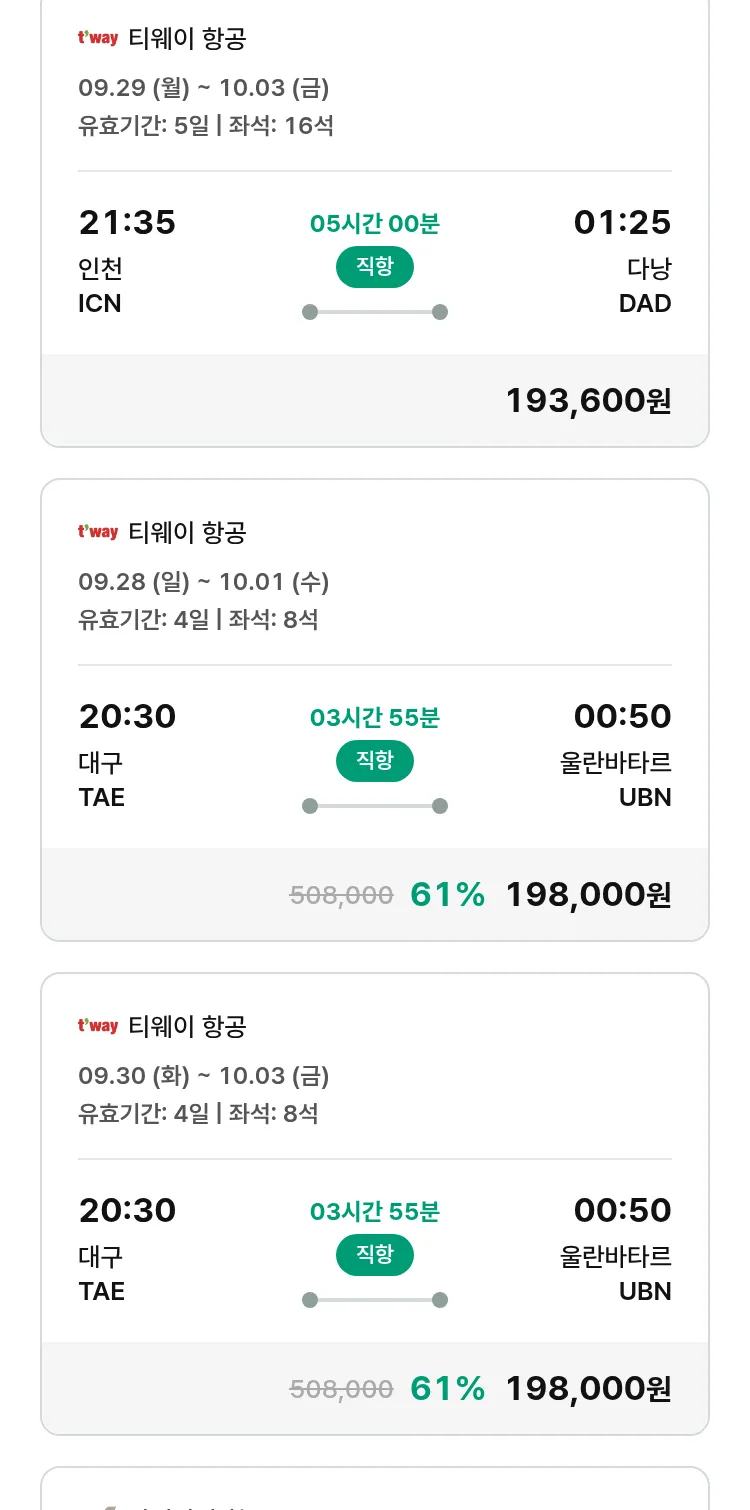Open the 09.30 (화) ~ 10.03 (금) flight
This screenshot has width=750, height=1510.
point(204,1076)
